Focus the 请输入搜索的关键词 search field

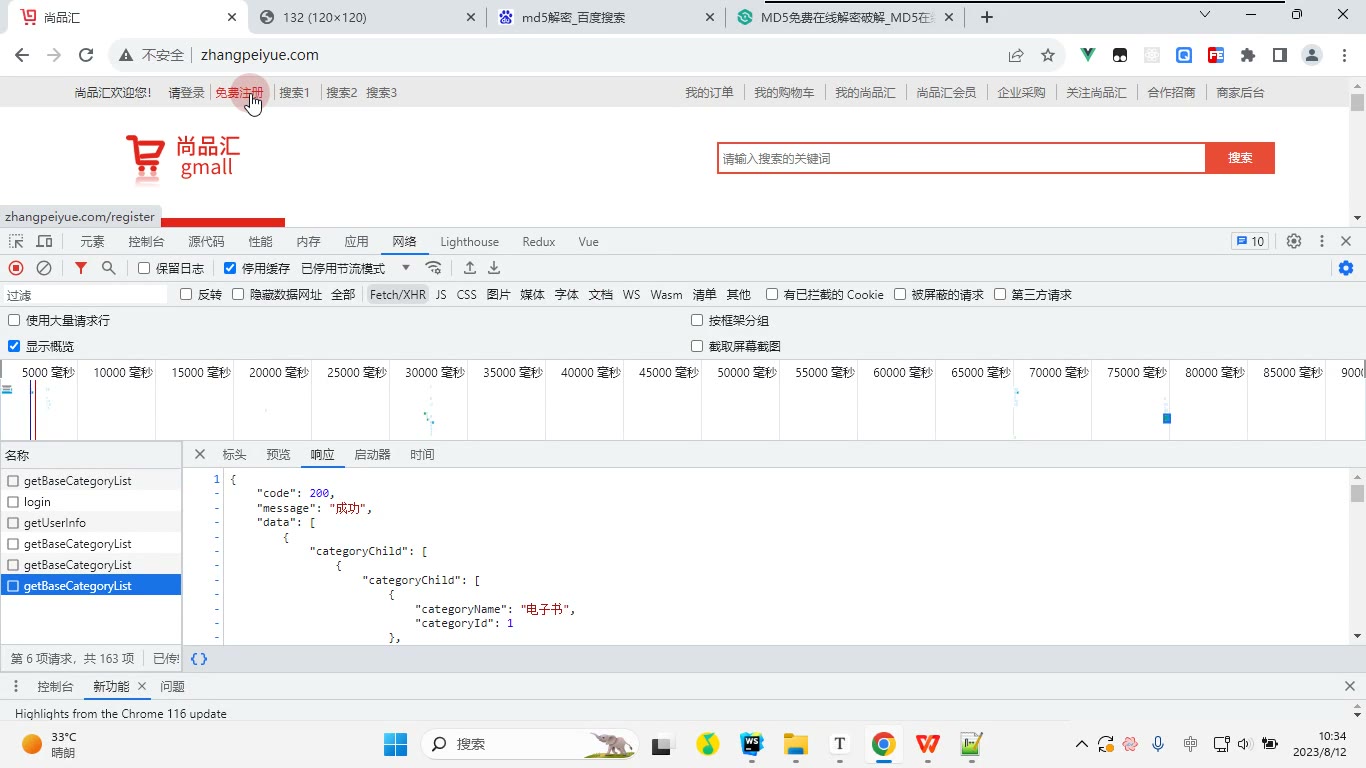pos(961,158)
